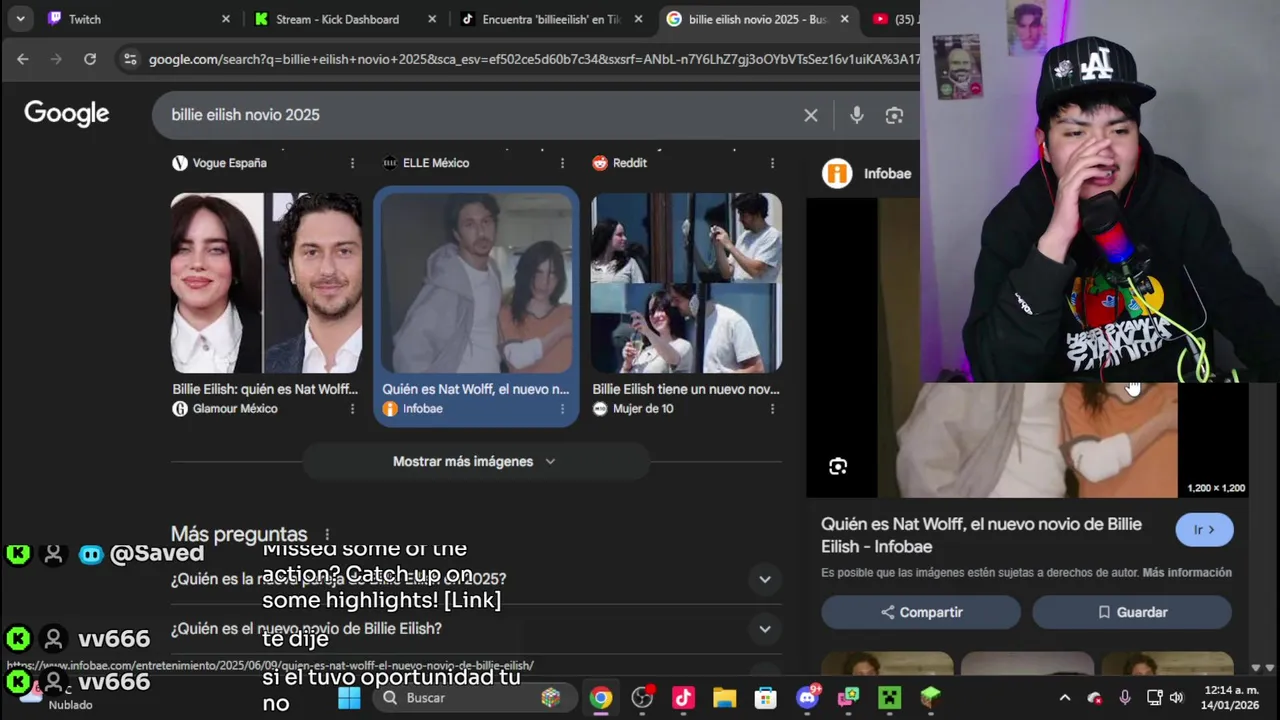1280x720 pixels.
Task: Reload the Google search page
Action: click(90, 59)
